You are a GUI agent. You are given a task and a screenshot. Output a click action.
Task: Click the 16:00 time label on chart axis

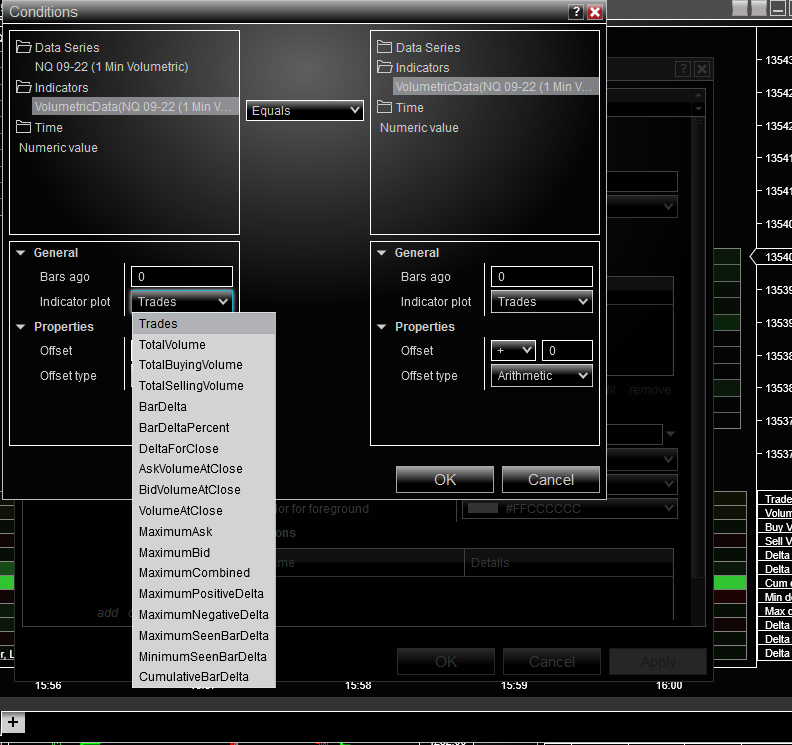click(x=669, y=685)
